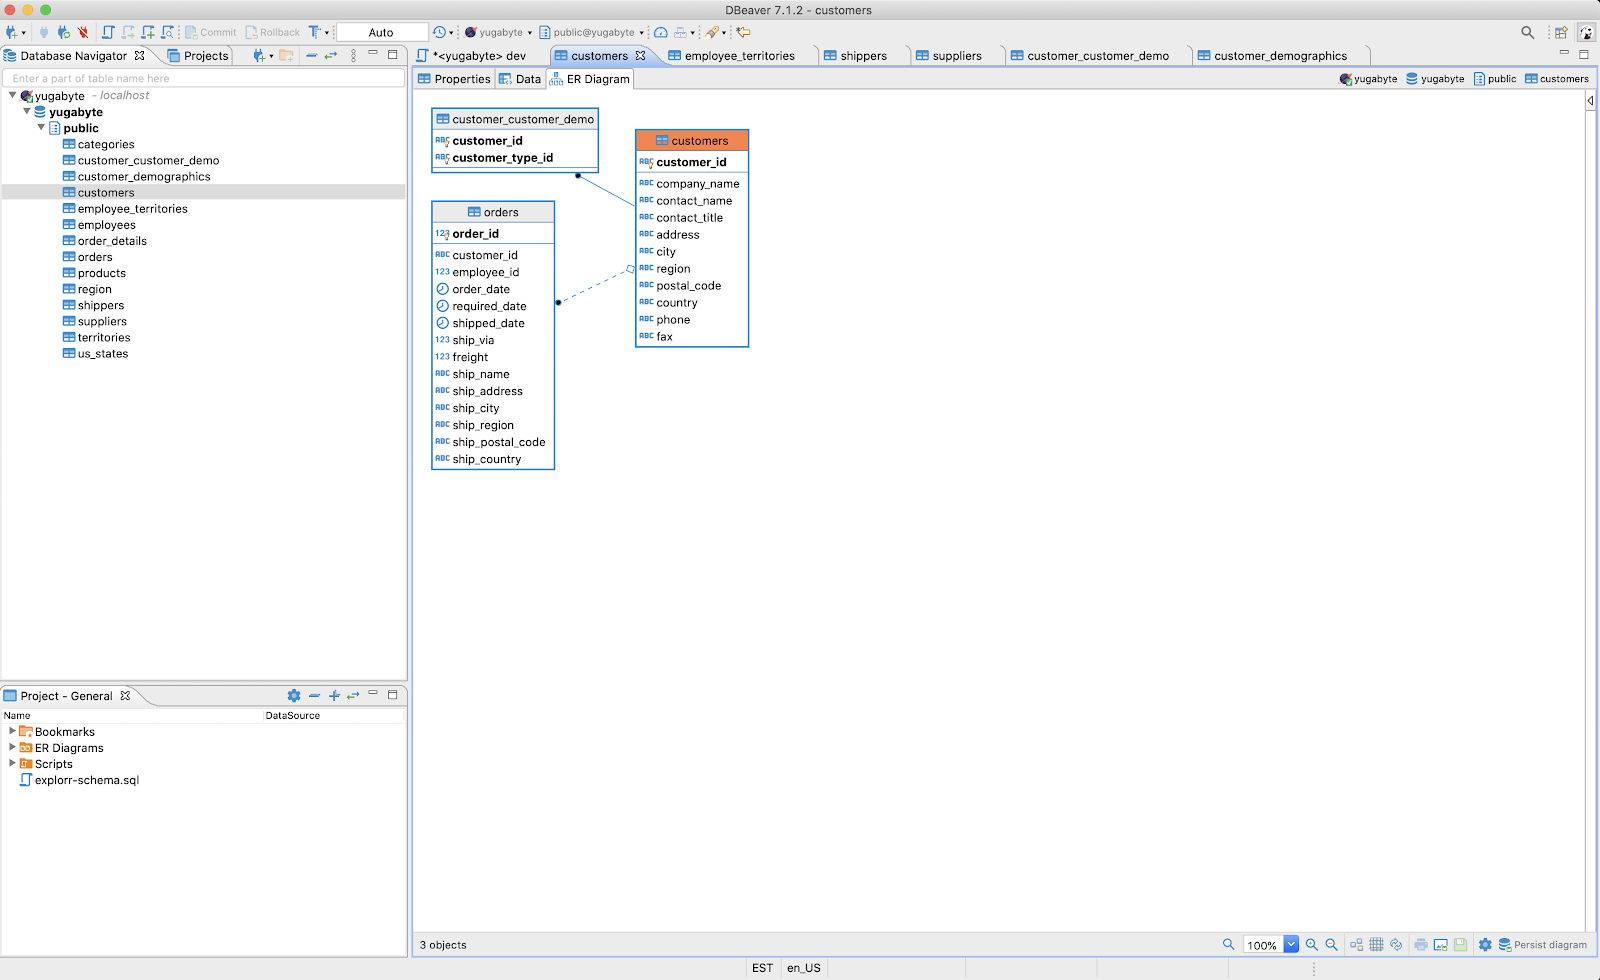
Task: Select the orders table in Database Navigator
Action: click(93, 256)
